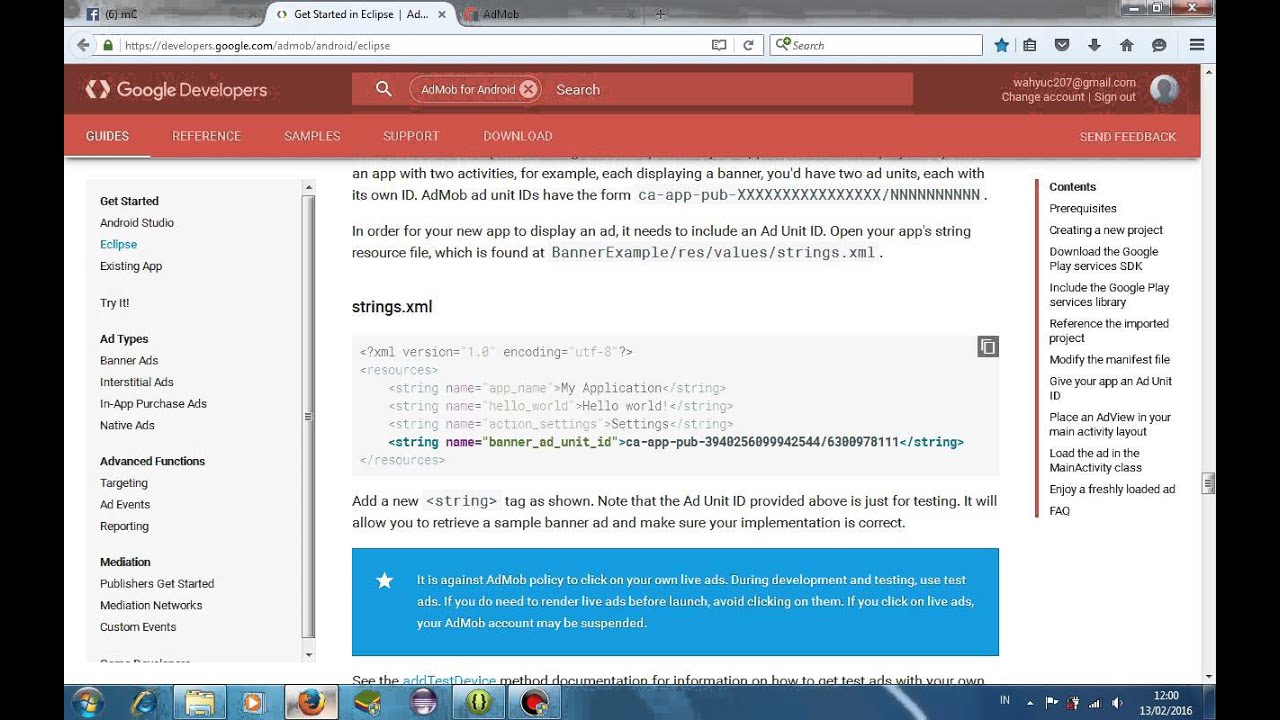
Task: Click the magnifier search icon in header
Action: [x=383, y=89]
